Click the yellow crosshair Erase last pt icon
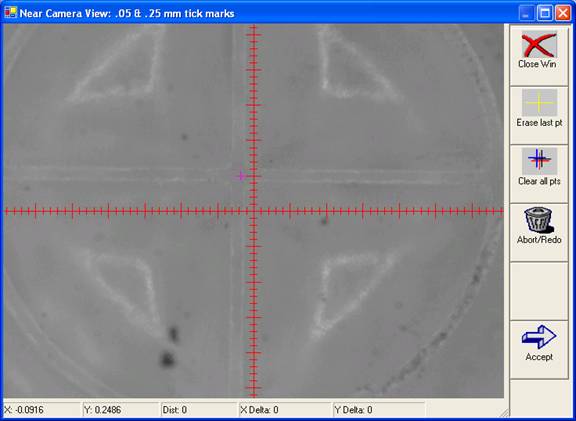This screenshot has height=421, width=576. coord(539,103)
